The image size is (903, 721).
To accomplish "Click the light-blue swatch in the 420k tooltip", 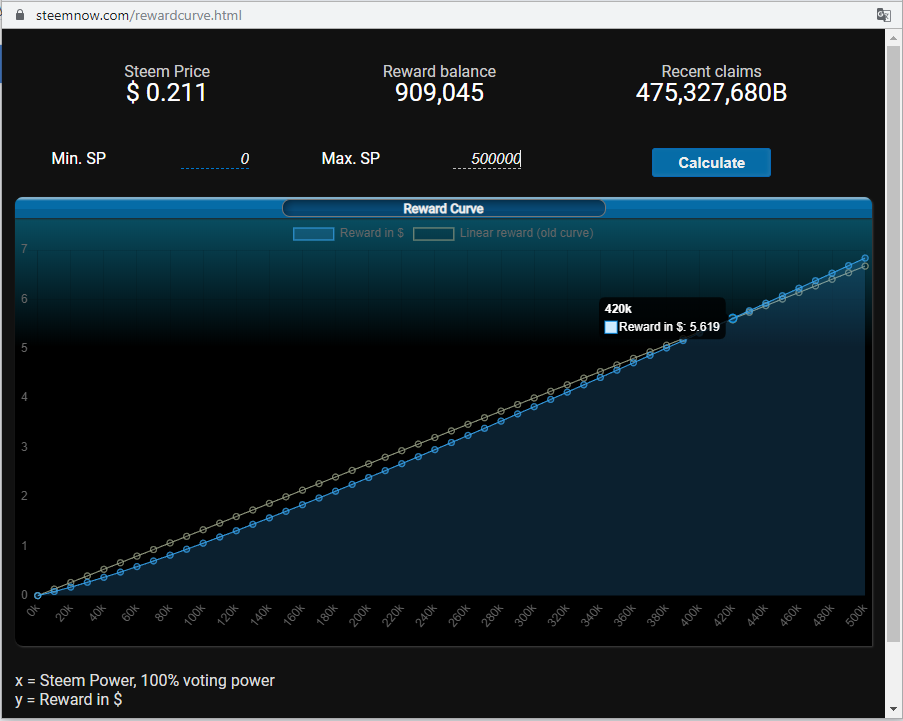I will click(611, 327).
